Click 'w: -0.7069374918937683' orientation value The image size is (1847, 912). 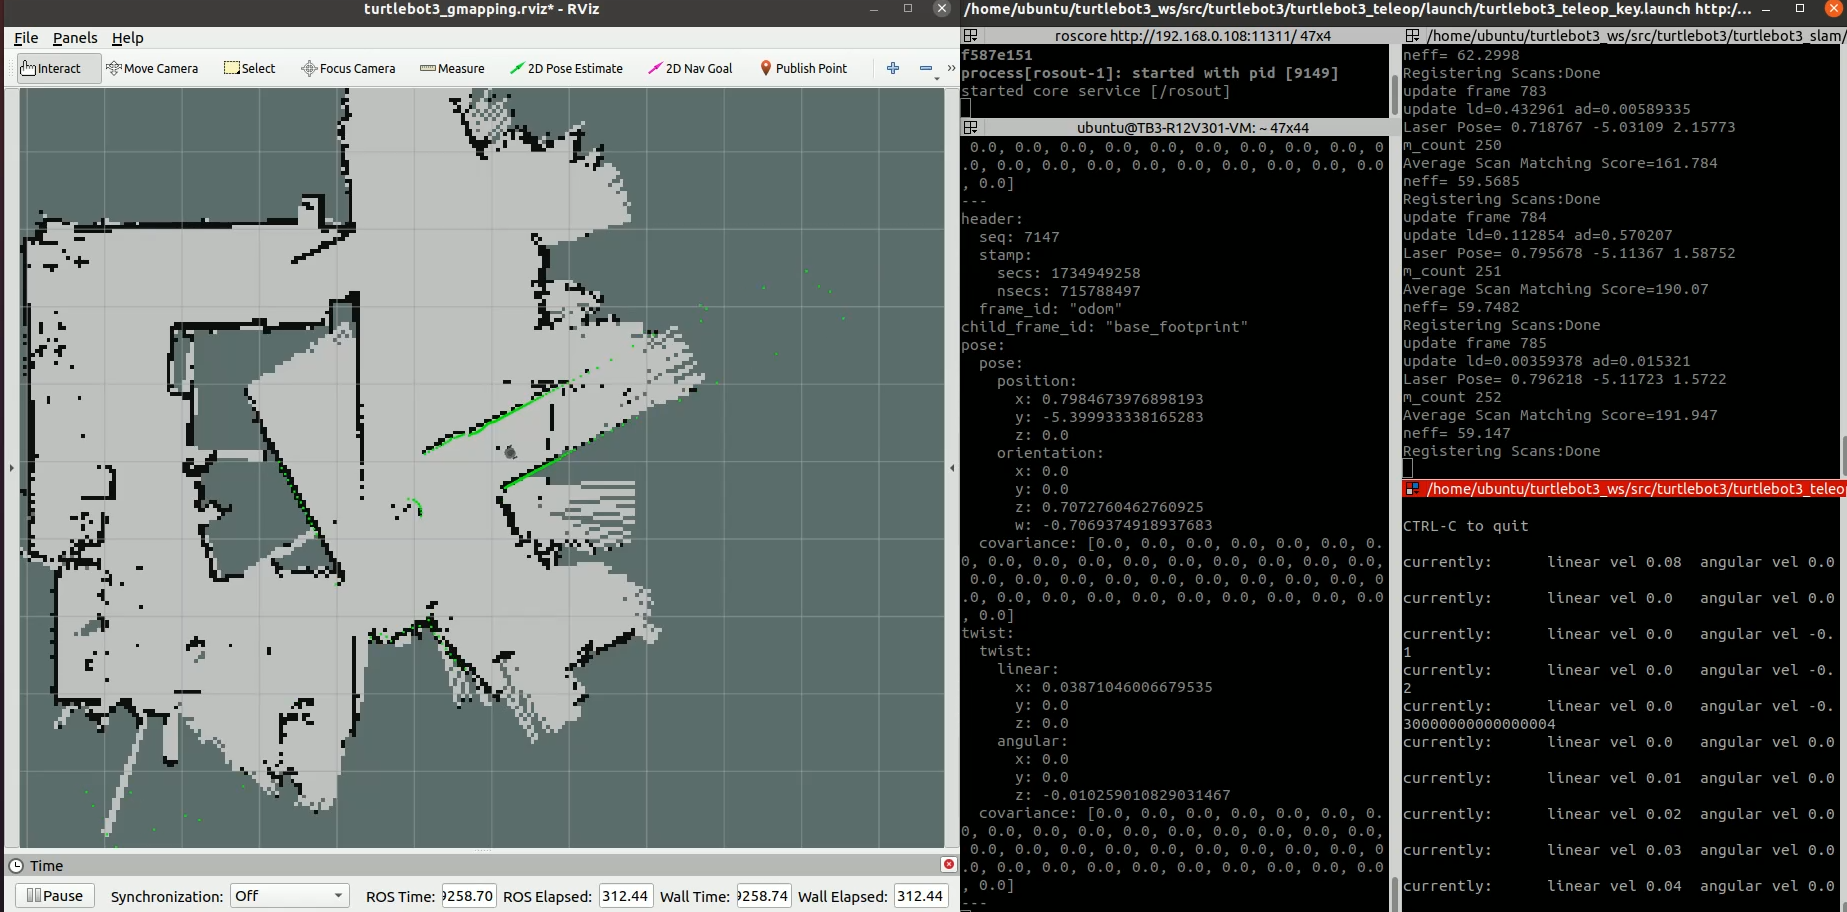(x=1114, y=525)
